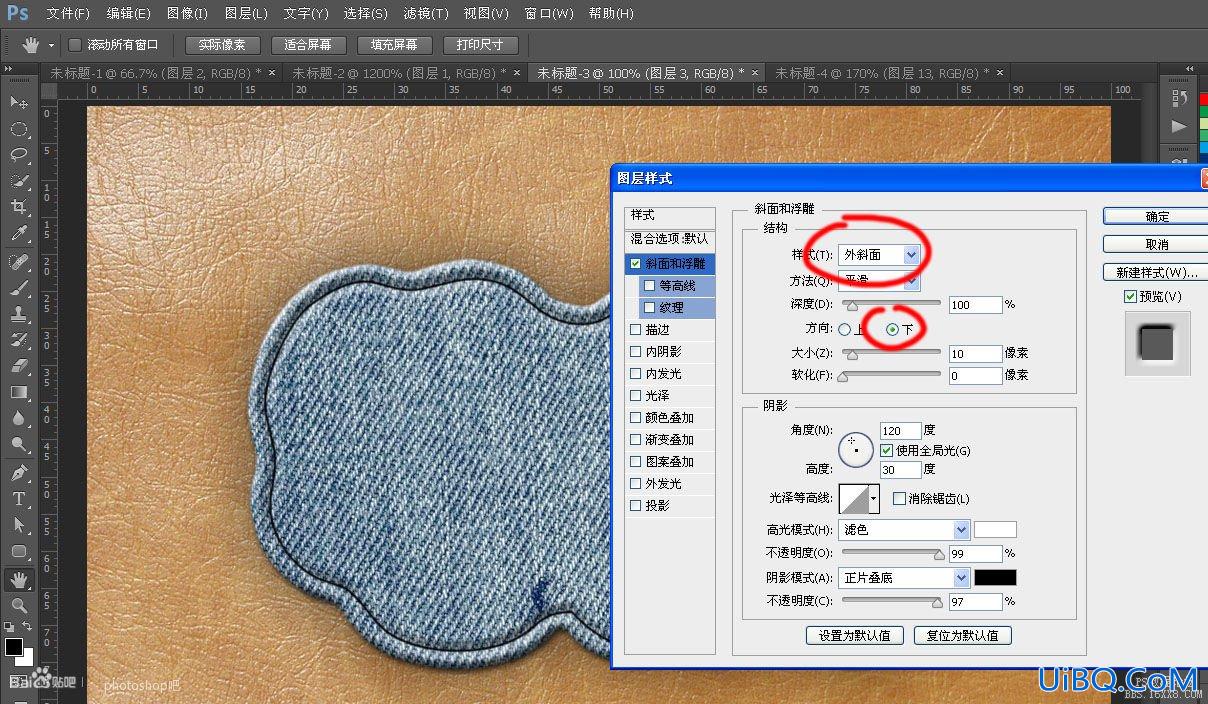
Task: Select the Quick Selection tool
Action: (19, 181)
